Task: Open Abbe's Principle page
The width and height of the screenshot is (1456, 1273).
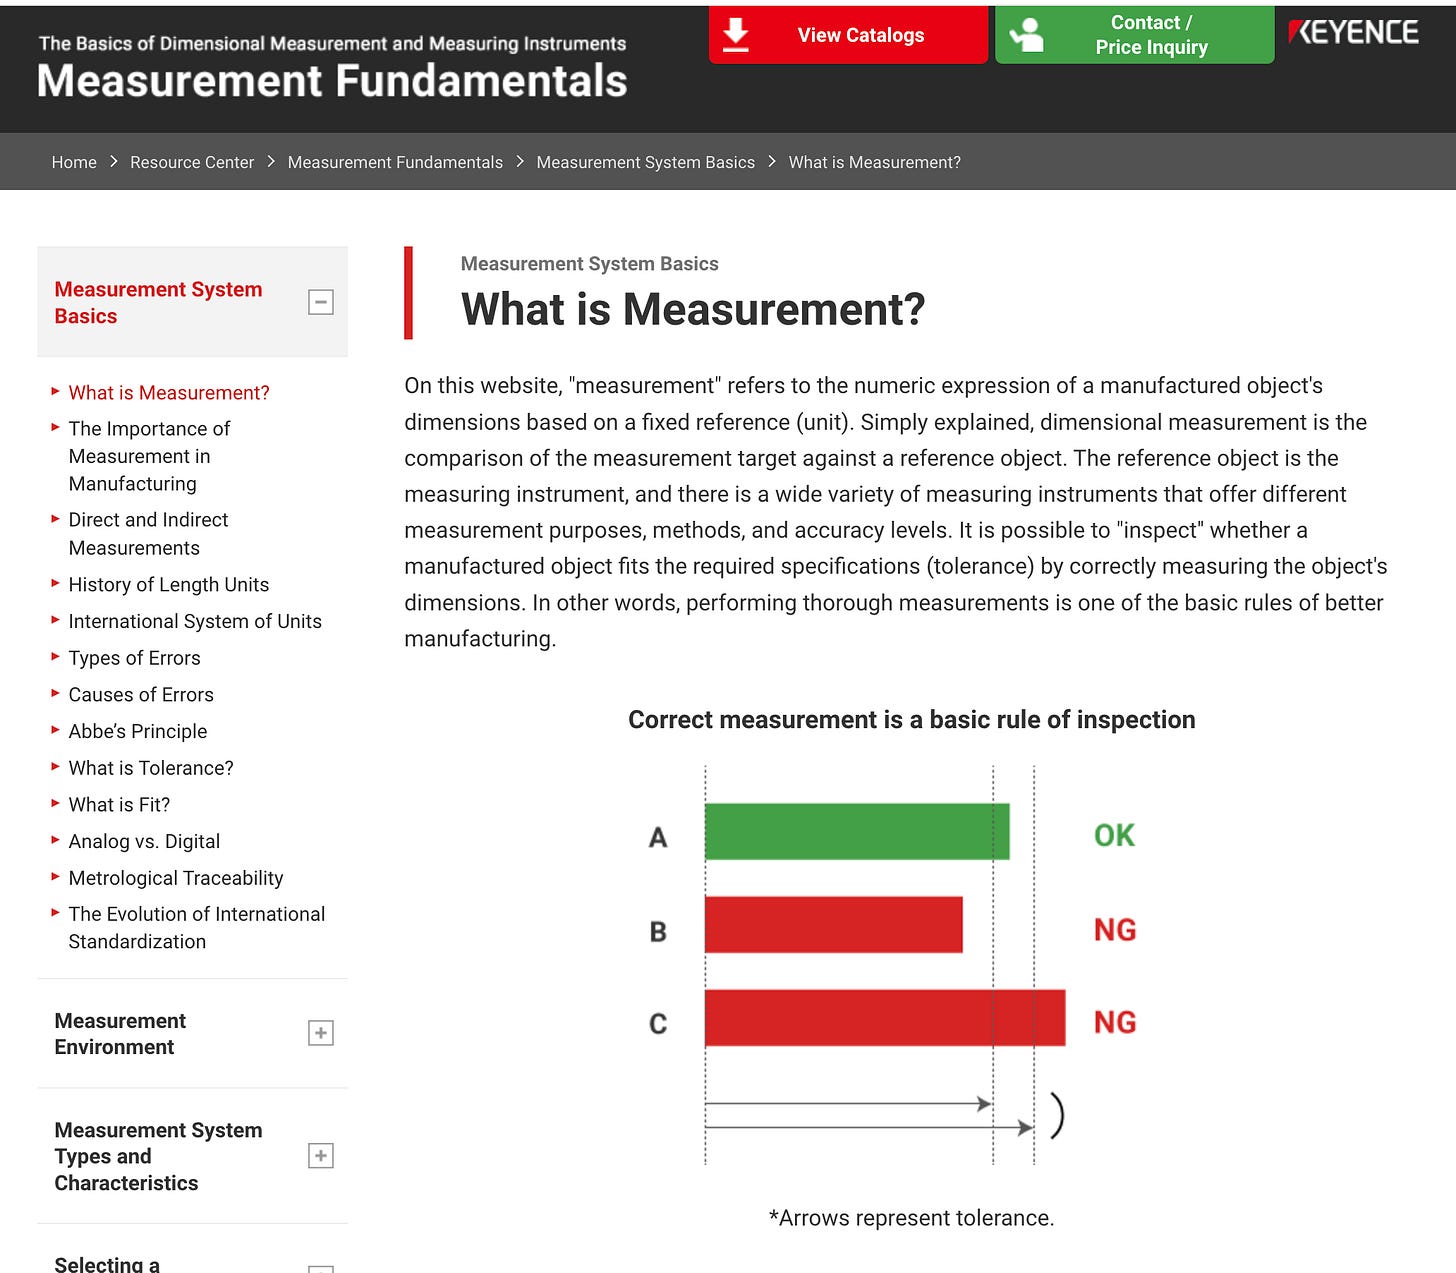Action: (x=138, y=731)
